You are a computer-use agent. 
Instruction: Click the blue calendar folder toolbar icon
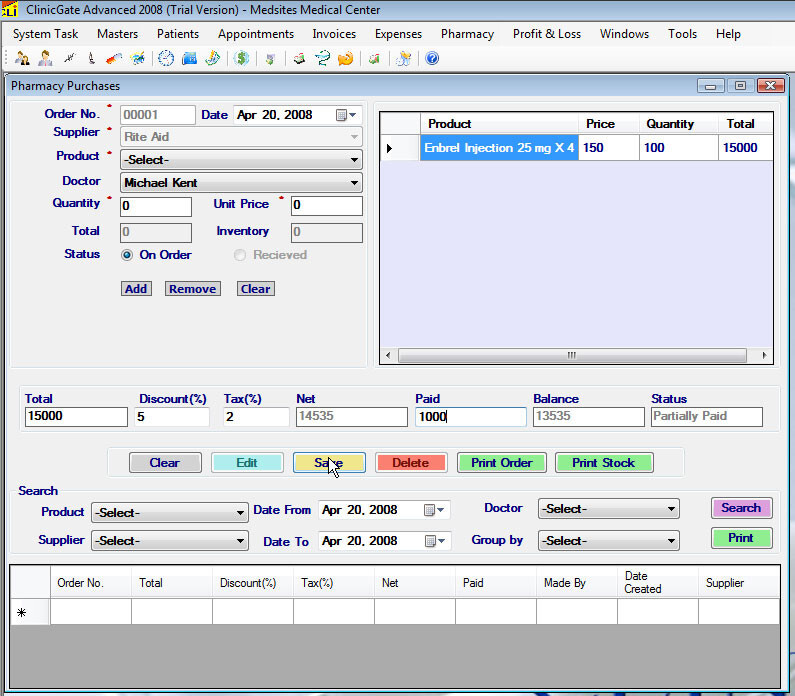pos(189,58)
